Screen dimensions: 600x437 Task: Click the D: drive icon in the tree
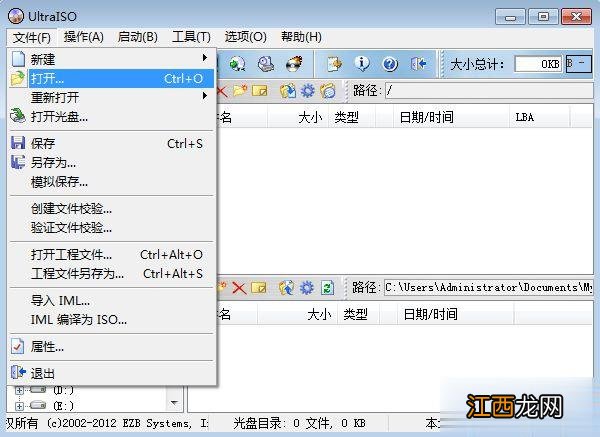coord(38,390)
